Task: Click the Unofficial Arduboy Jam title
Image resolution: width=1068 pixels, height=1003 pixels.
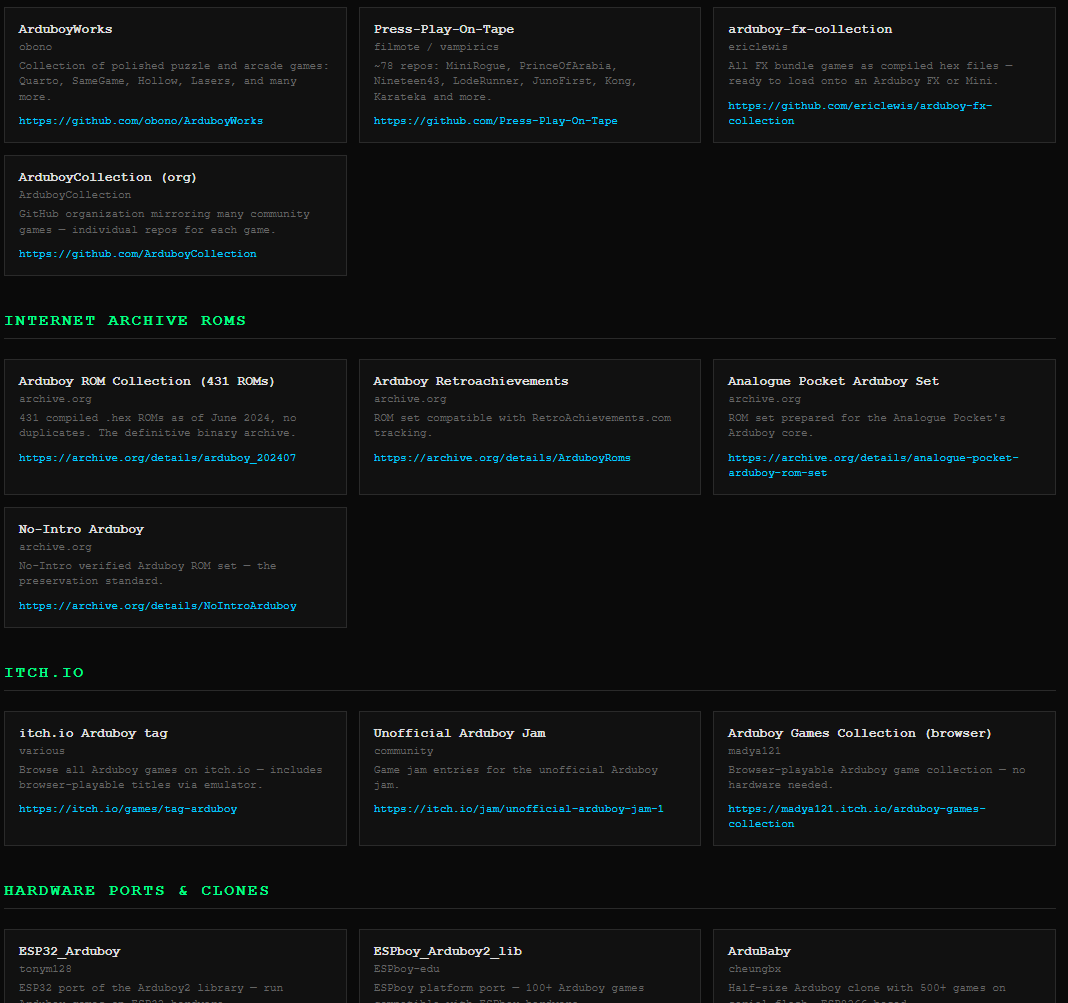Action: (459, 733)
